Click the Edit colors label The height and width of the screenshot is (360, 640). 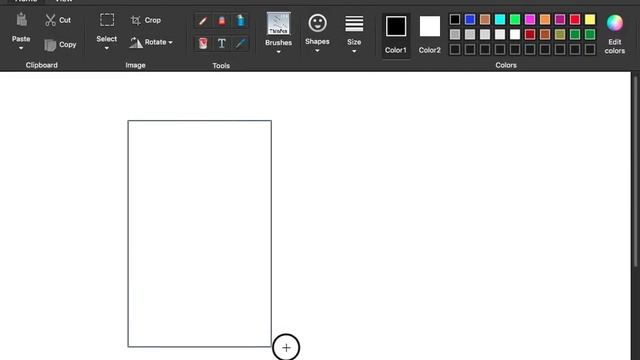(615, 46)
